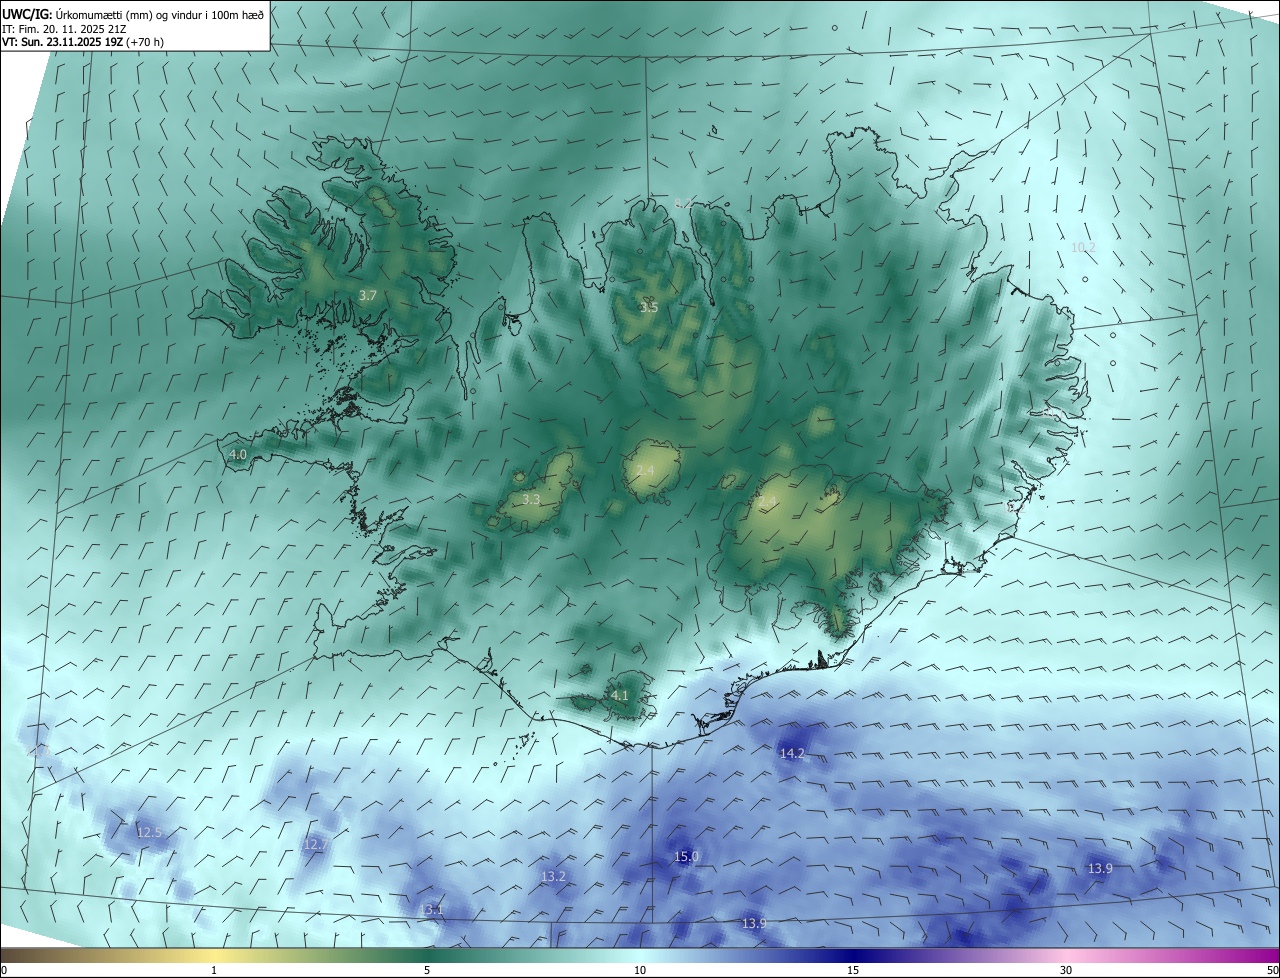The width and height of the screenshot is (1280, 978).
Task: Click the 4.0 value label on the Snæfellsnes peninsula
Action: (237, 454)
